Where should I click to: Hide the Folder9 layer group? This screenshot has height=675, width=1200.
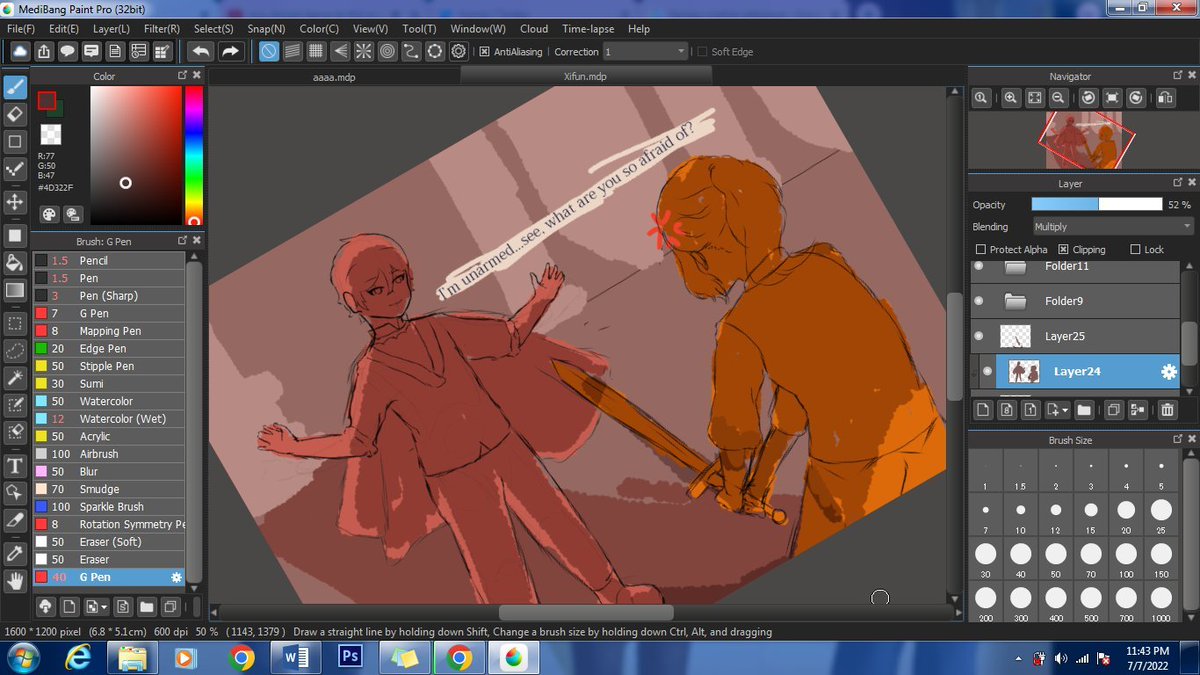point(979,301)
